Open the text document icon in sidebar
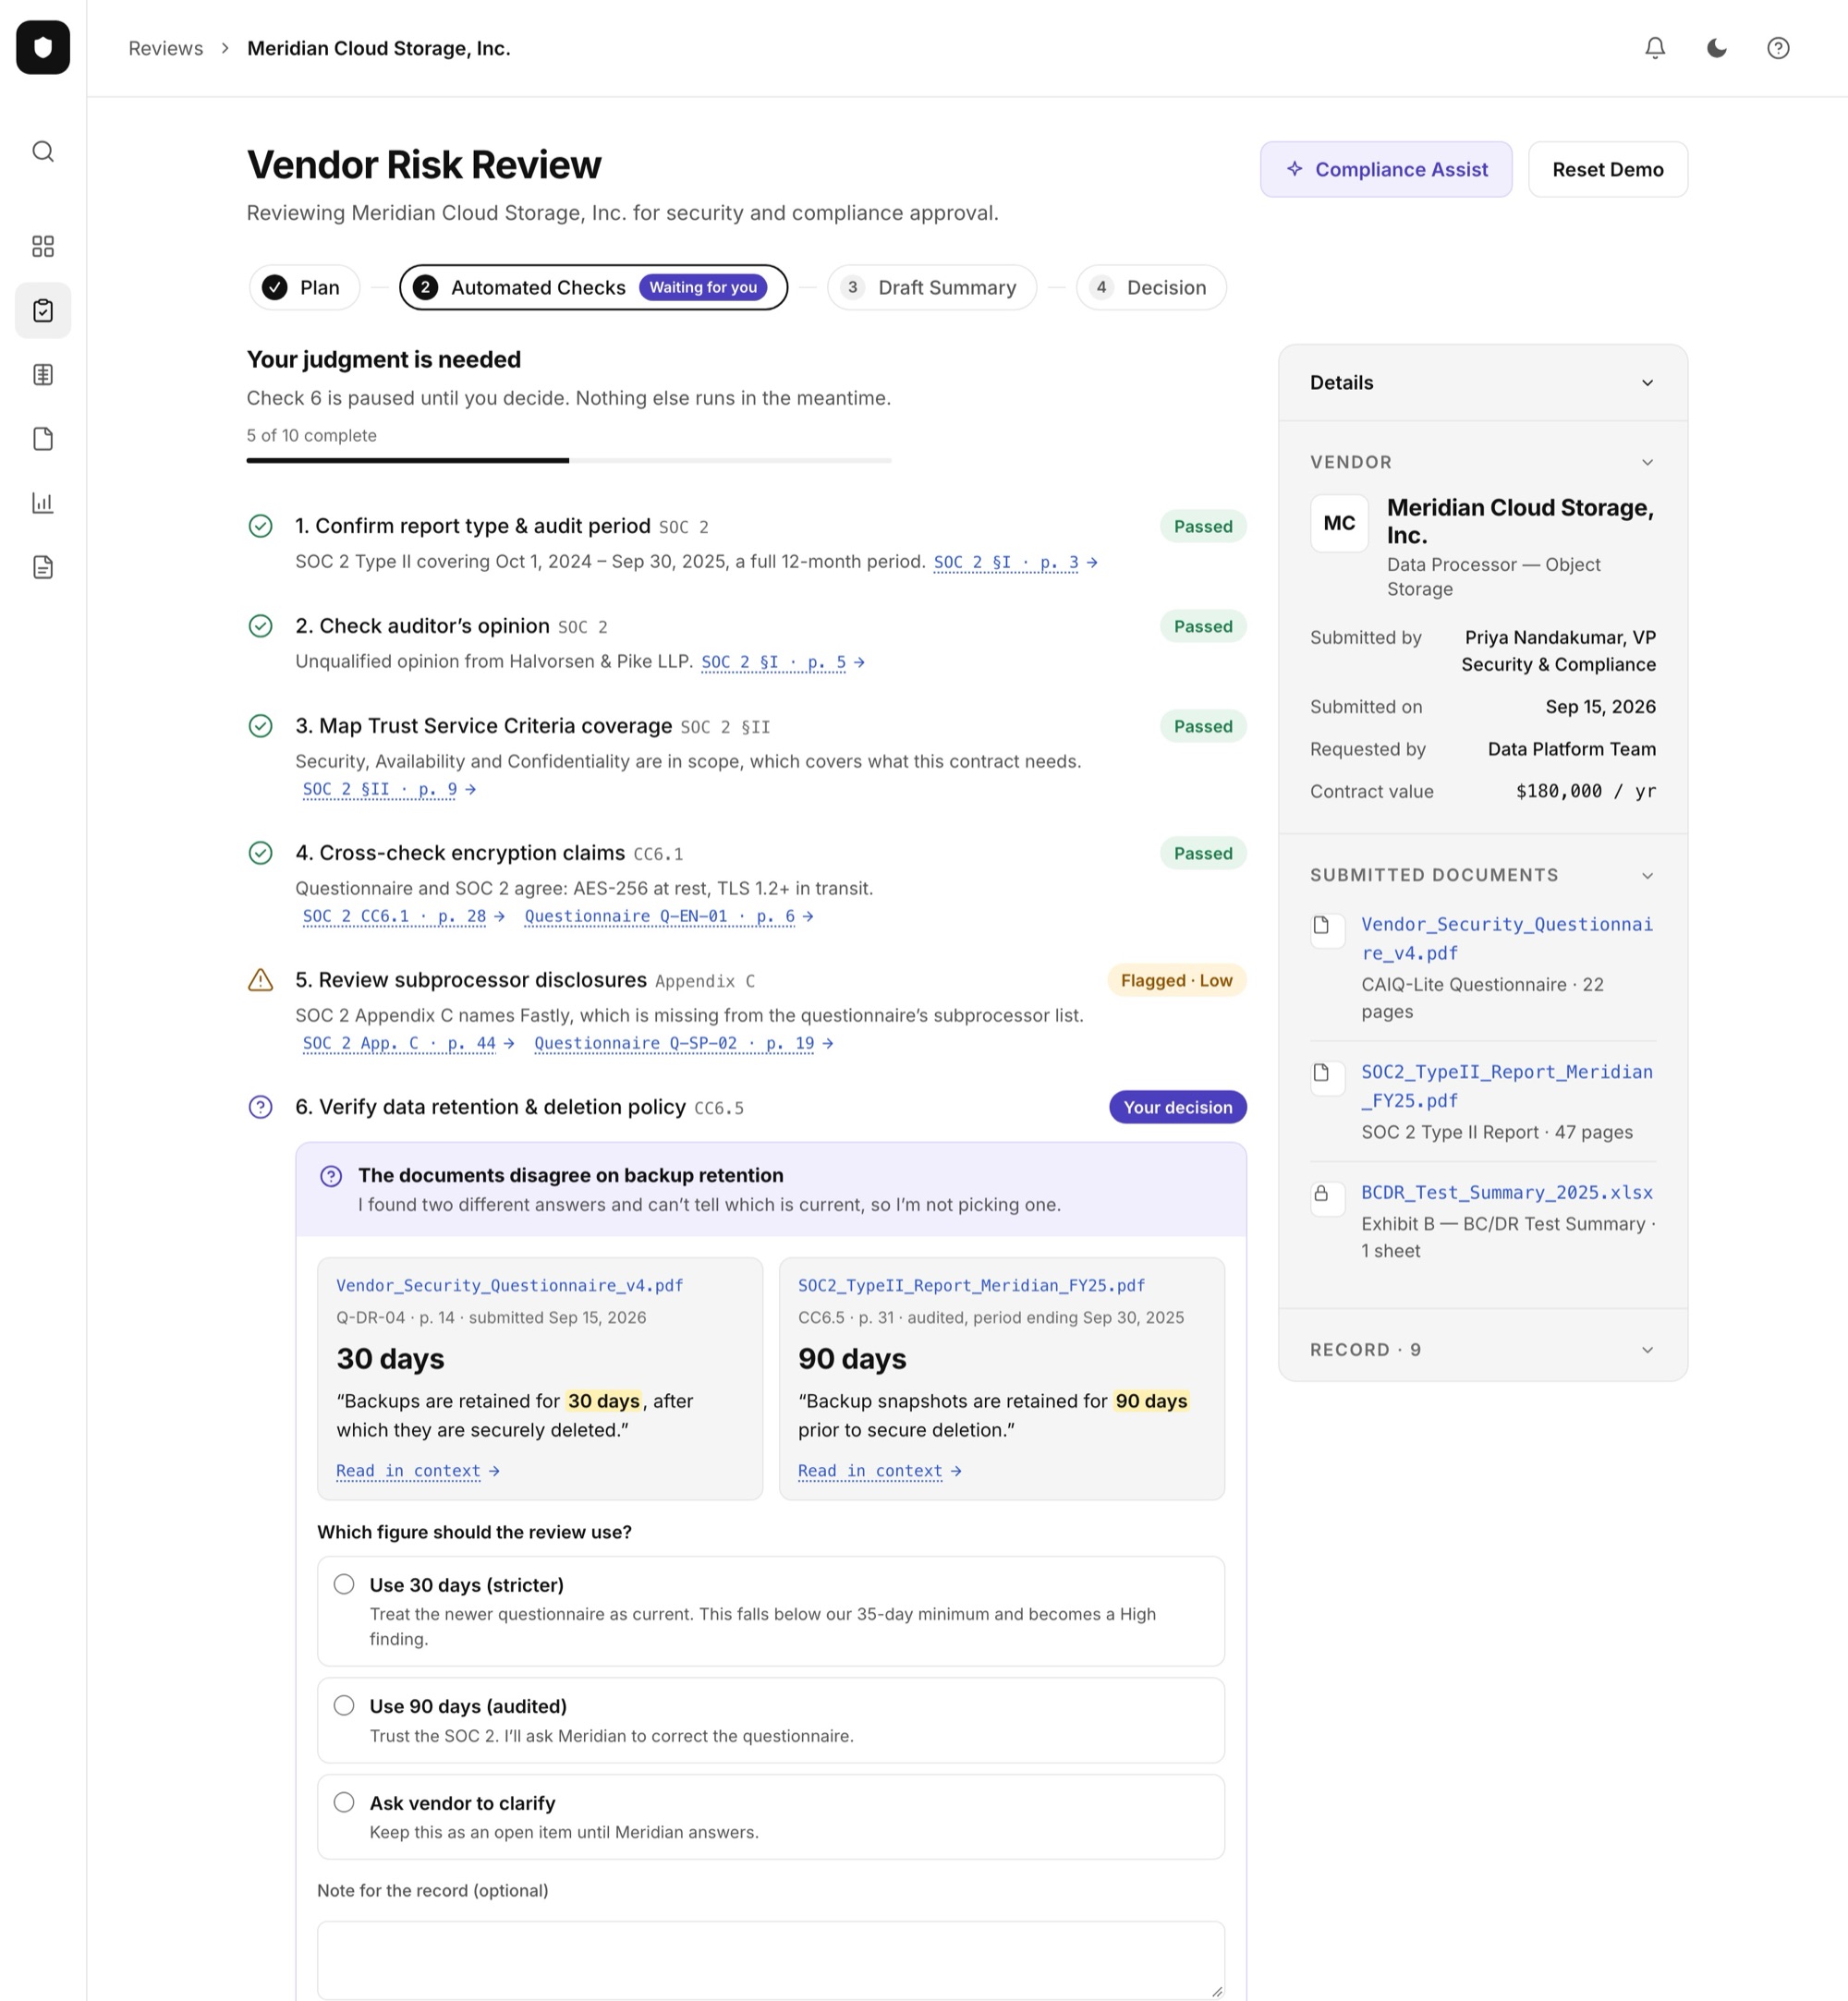This screenshot has height=2001, width=1848. pos(43,567)
